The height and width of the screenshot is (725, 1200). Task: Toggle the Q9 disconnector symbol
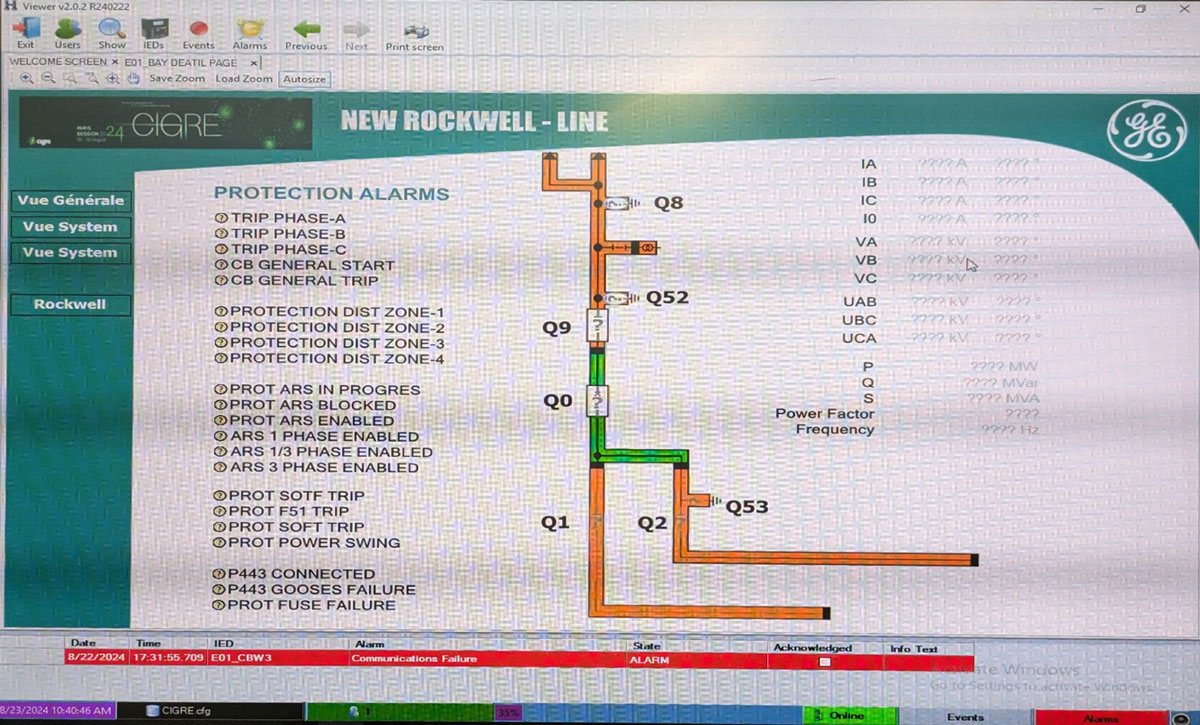(x=597, y=326)
